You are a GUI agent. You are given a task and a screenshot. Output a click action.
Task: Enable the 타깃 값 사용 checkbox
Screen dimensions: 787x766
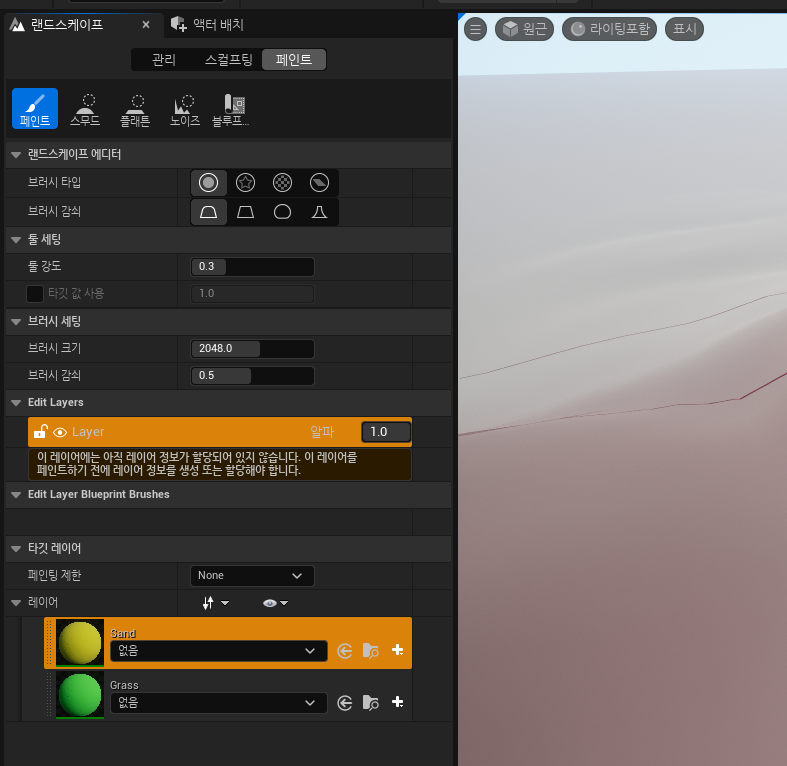35,294
